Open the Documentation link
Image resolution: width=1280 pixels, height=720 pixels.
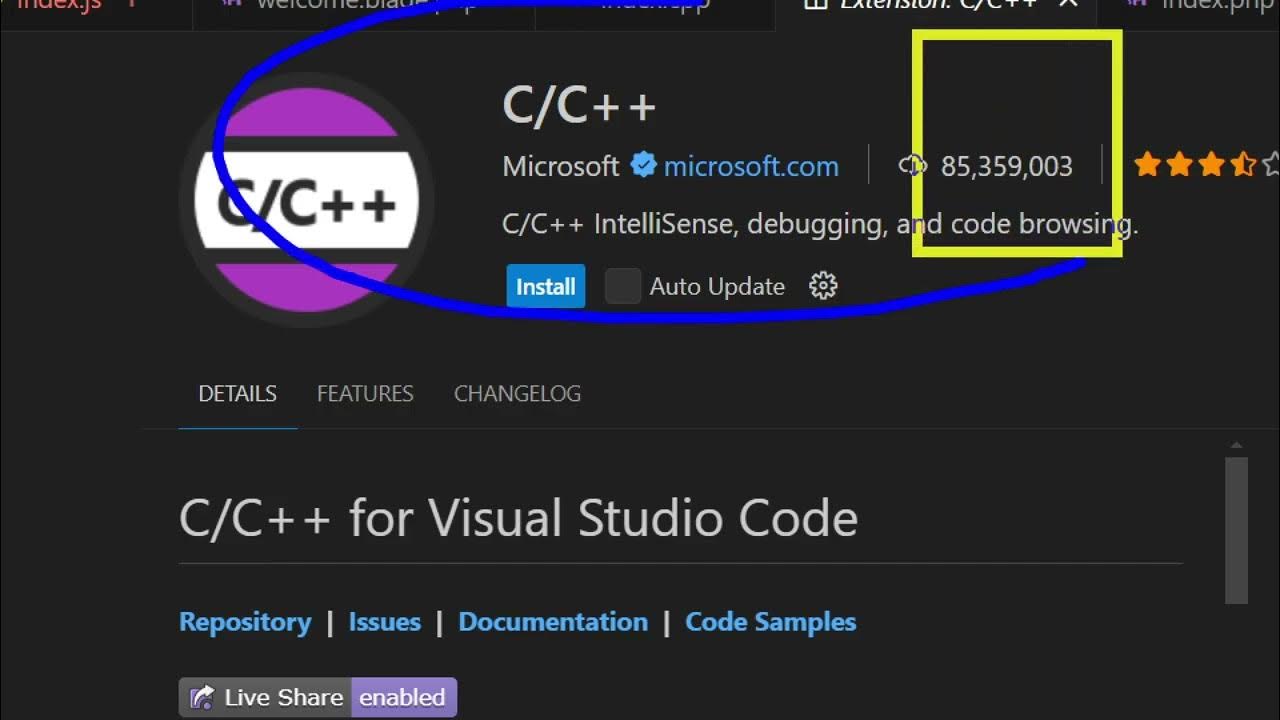(553, 622)
